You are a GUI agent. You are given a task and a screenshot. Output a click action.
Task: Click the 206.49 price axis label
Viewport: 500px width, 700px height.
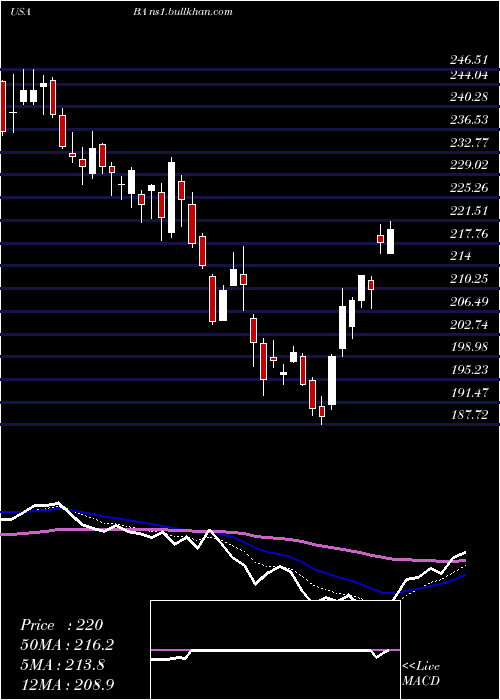pos(468,302)
